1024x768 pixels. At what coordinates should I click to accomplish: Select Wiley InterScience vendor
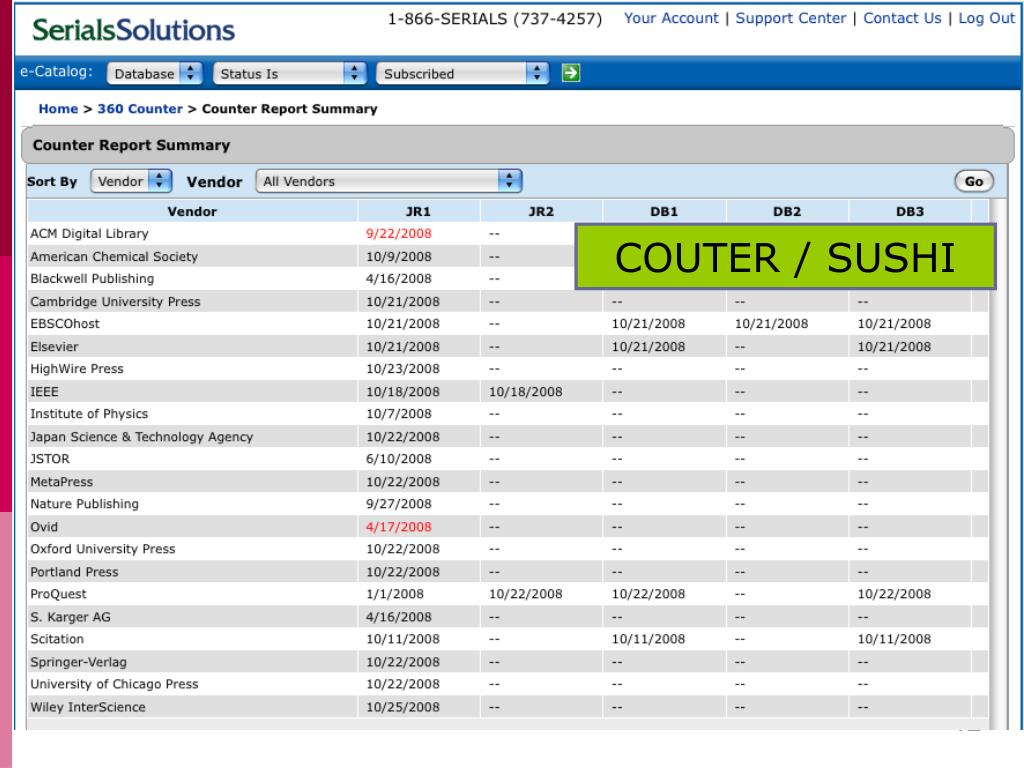point(88,707)
